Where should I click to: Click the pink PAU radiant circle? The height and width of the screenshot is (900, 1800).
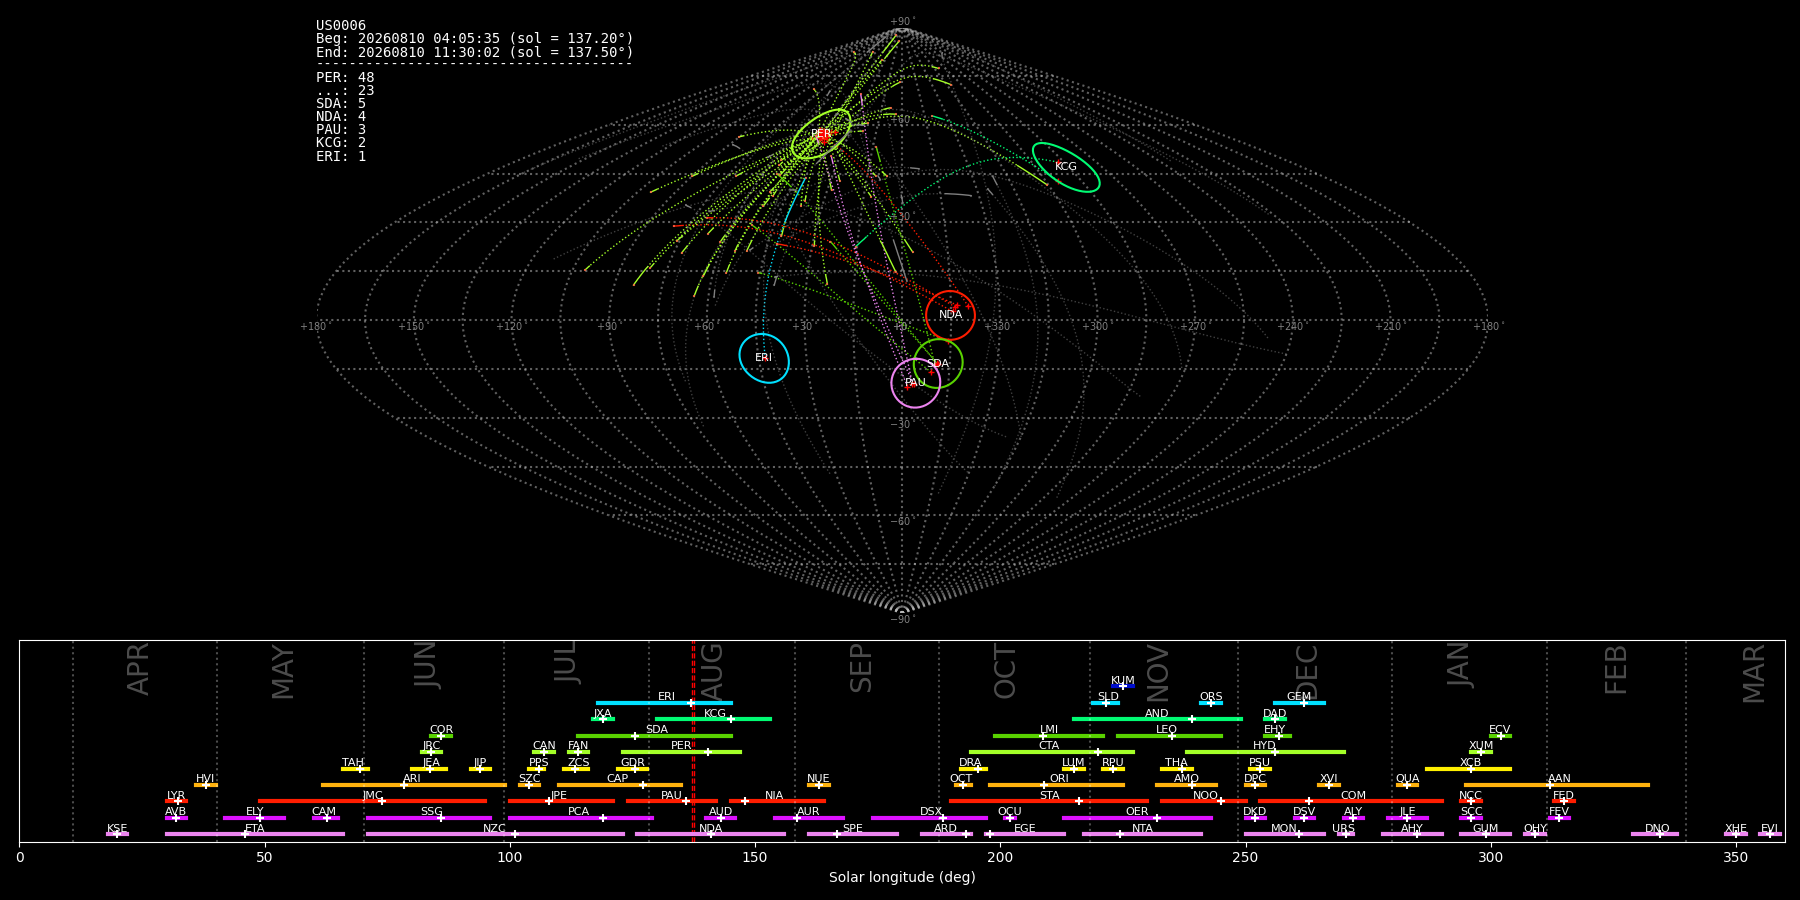(x=916, y=383)
